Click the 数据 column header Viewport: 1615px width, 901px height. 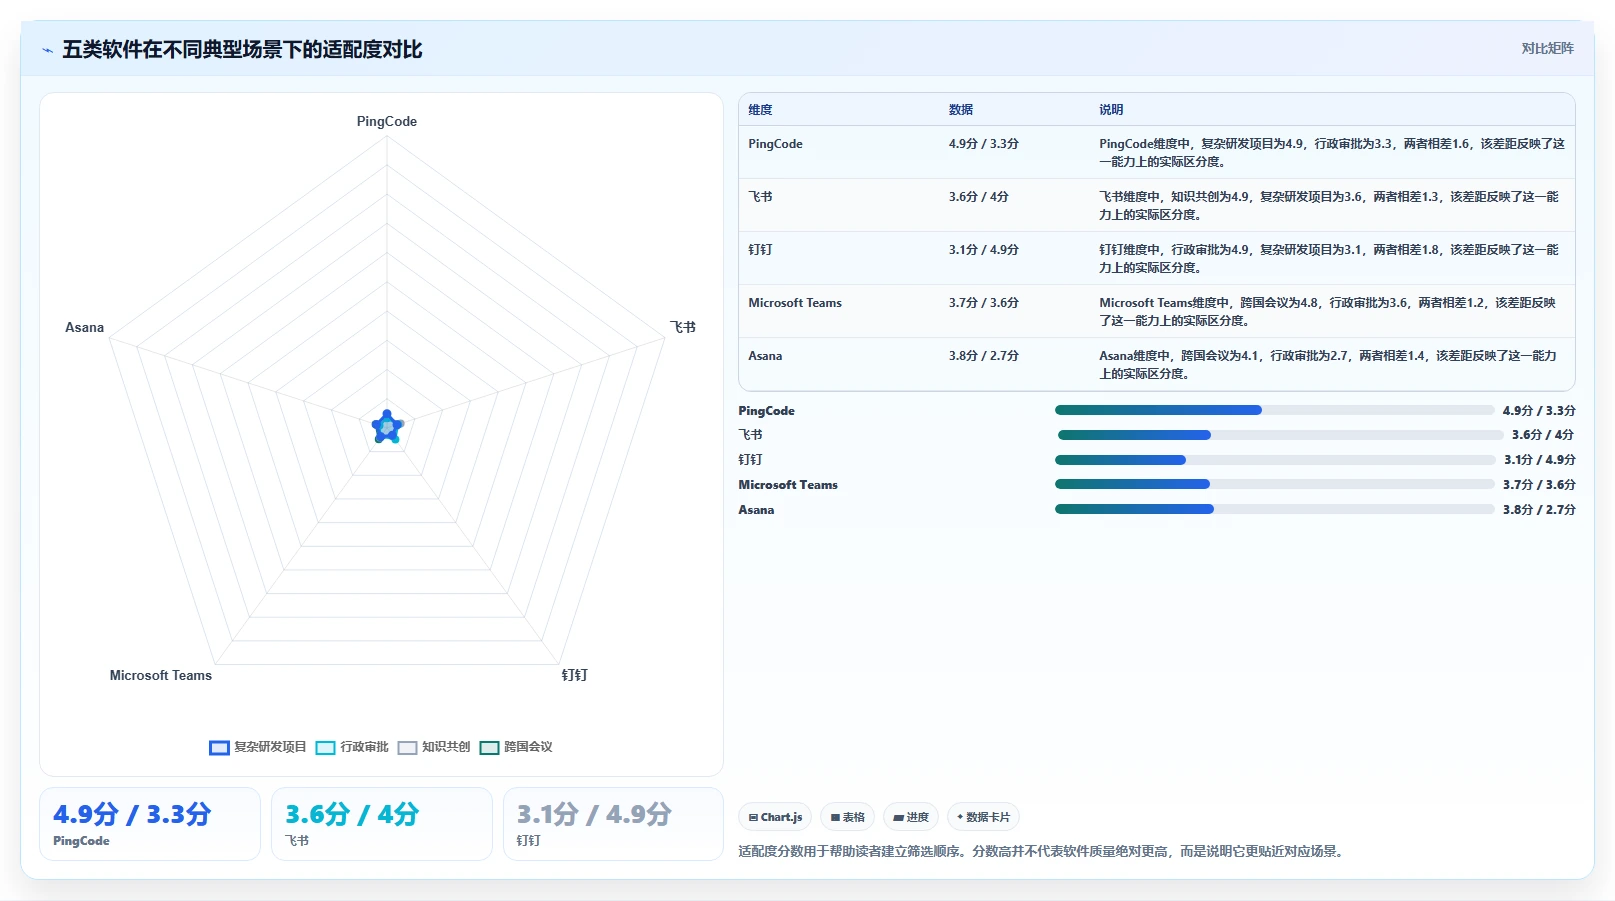click(x=961, y=110)
